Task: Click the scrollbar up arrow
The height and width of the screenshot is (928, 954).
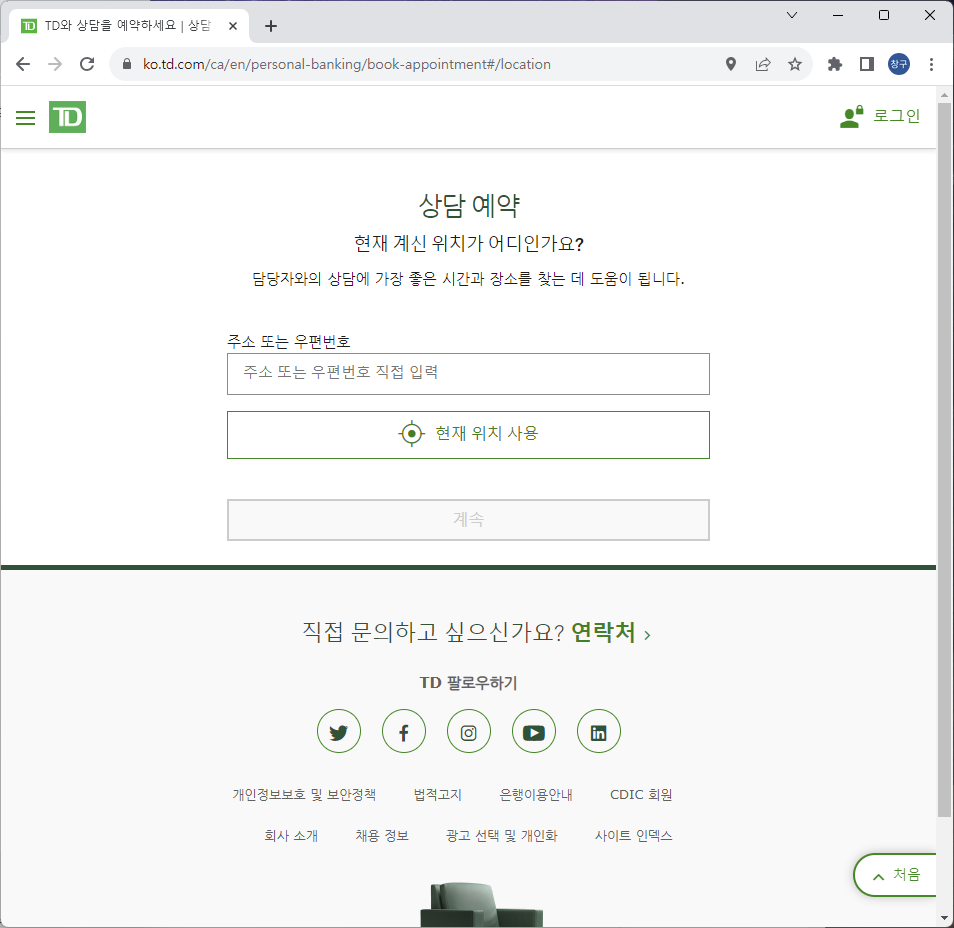Action: (944, 95)
